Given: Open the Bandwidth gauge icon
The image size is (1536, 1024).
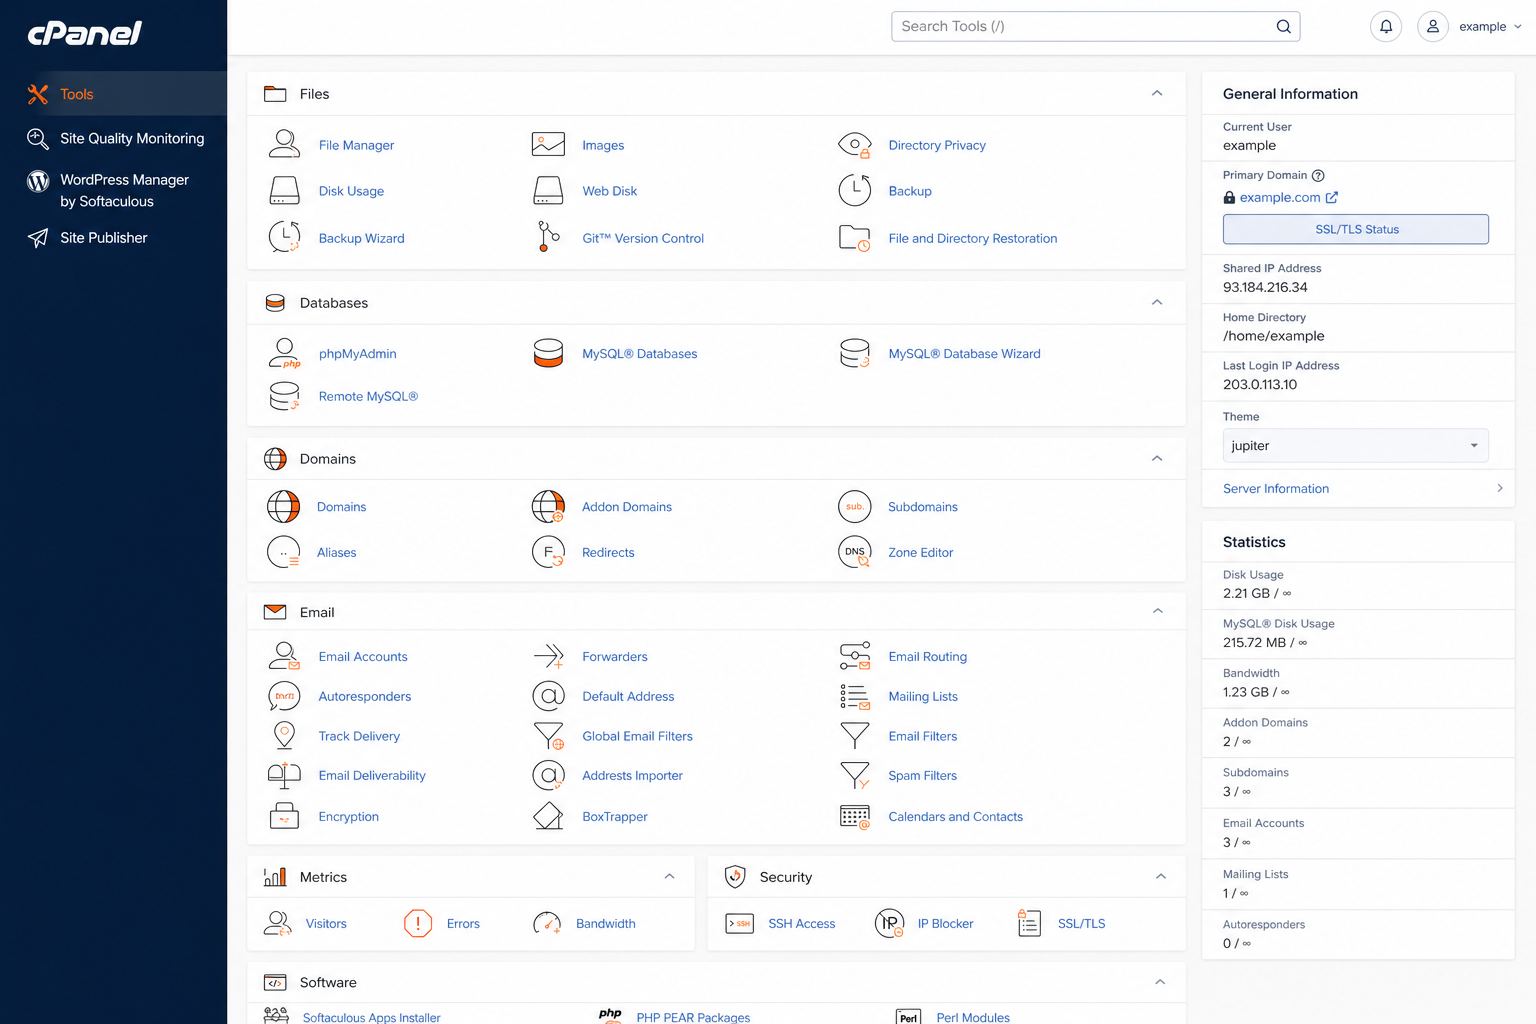Looking at the screenshot, I should tap(547, 923).
